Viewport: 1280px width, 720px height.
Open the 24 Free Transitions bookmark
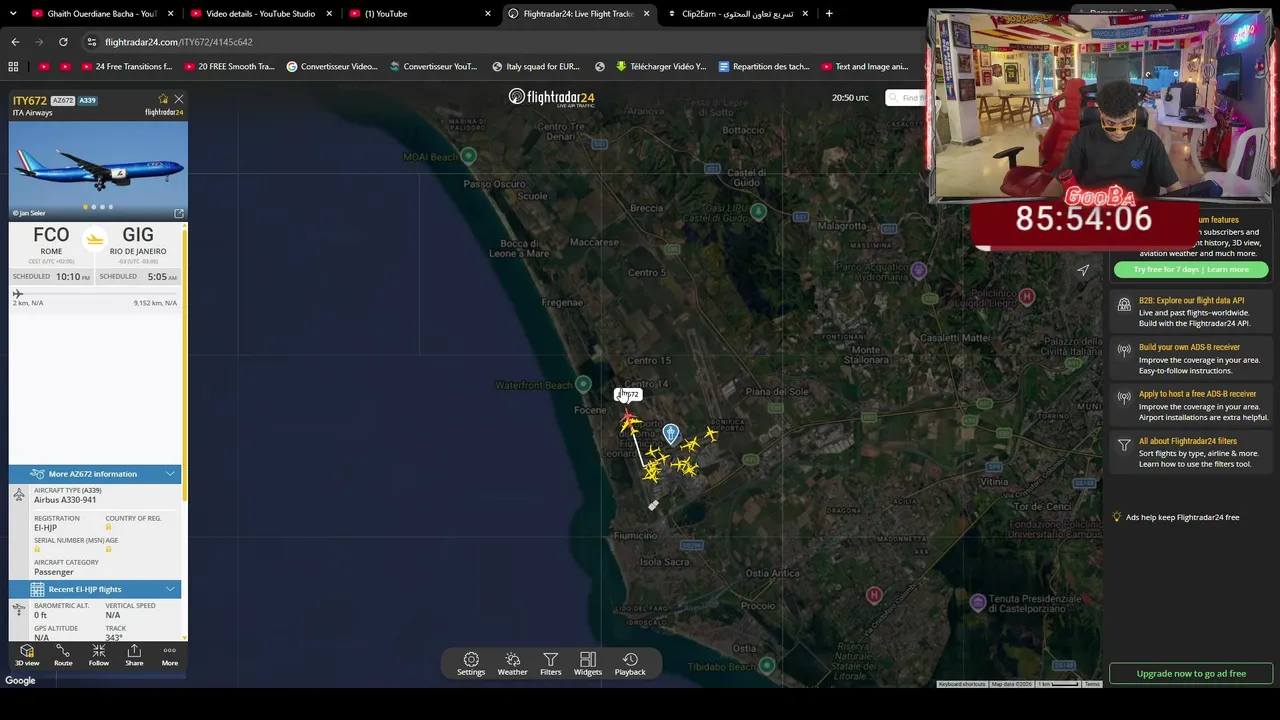pyautogui.click(x=124, y=67)
